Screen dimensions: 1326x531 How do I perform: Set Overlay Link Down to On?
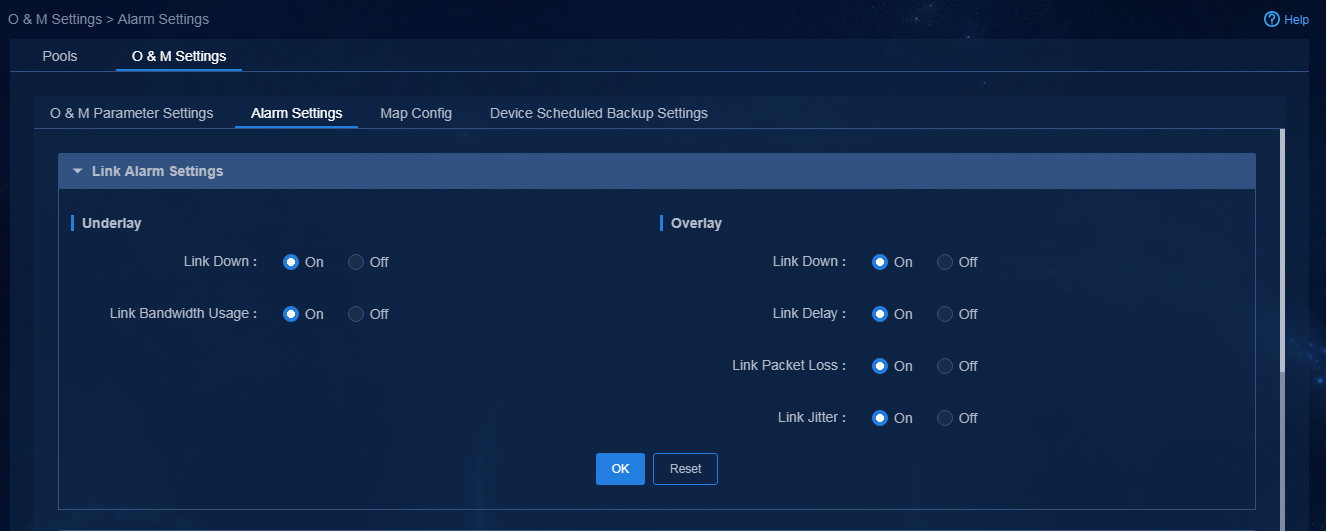coord(880,262)
